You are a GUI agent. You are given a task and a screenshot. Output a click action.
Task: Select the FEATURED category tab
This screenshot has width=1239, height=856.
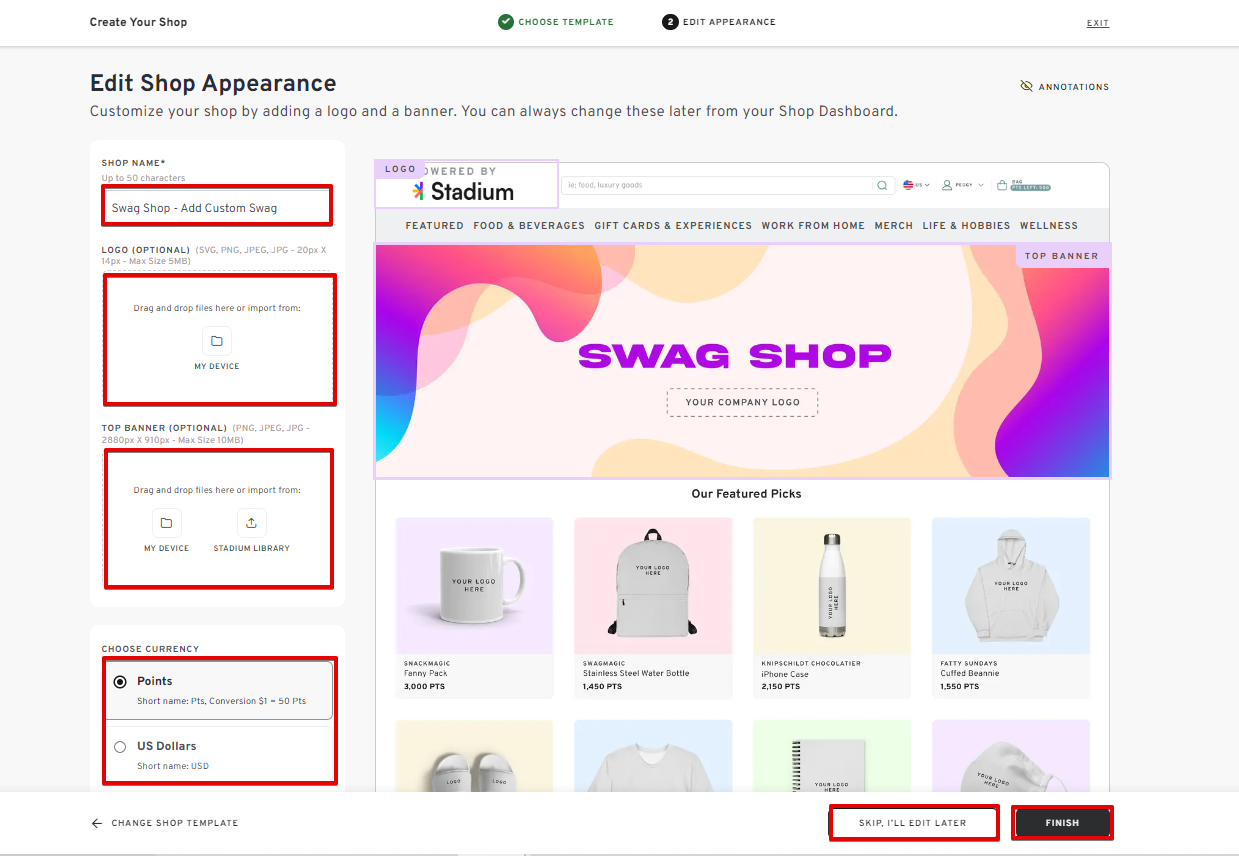[434, 225]
